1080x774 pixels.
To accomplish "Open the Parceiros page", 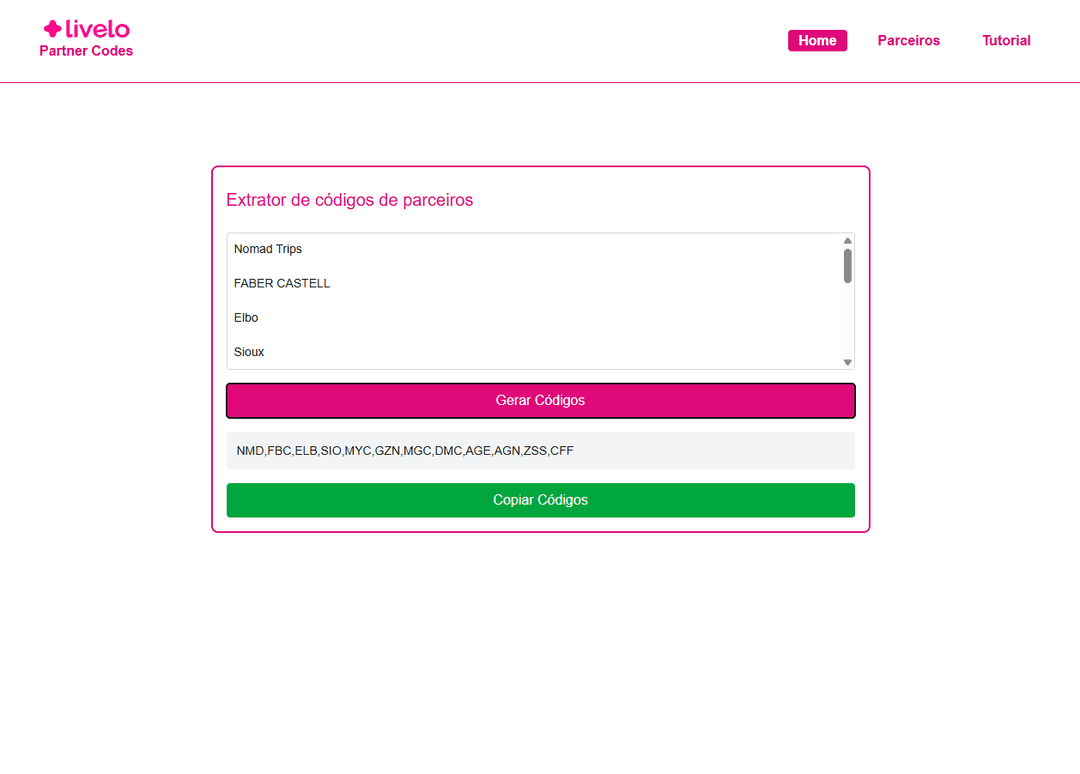I will (908, 40).
